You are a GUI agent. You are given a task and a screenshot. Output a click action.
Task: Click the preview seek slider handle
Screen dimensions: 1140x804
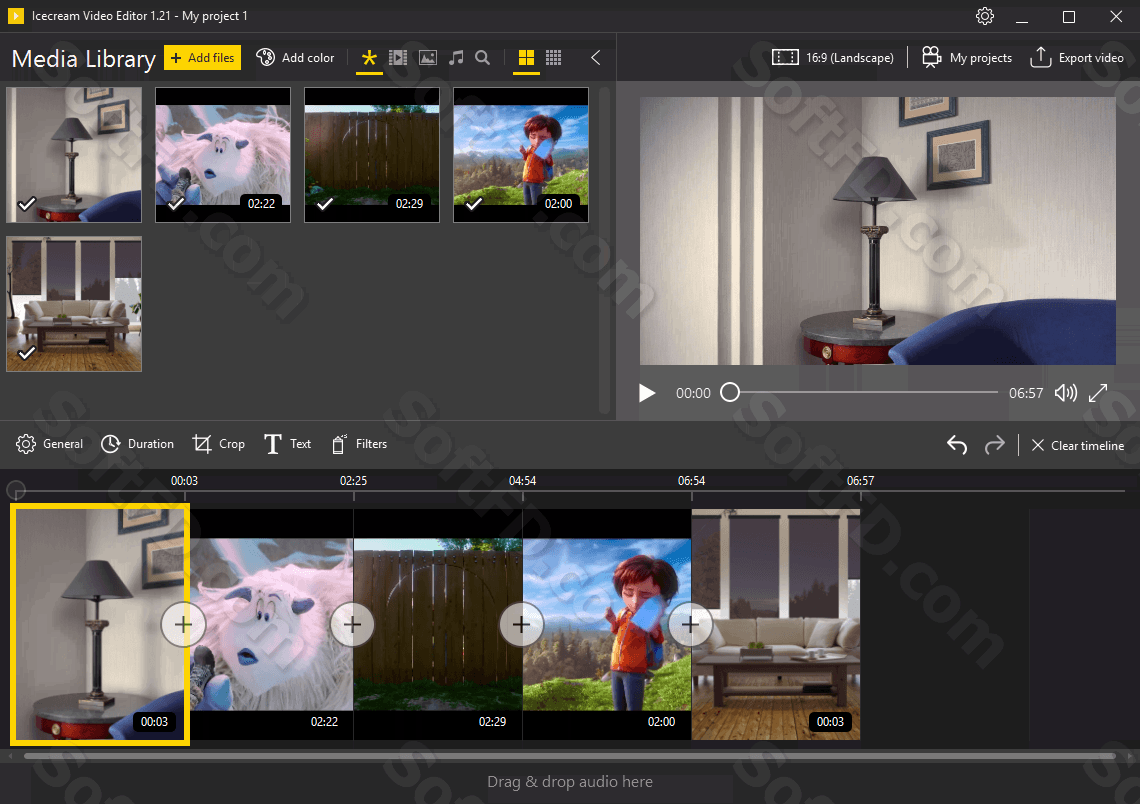tap(730, 393)
